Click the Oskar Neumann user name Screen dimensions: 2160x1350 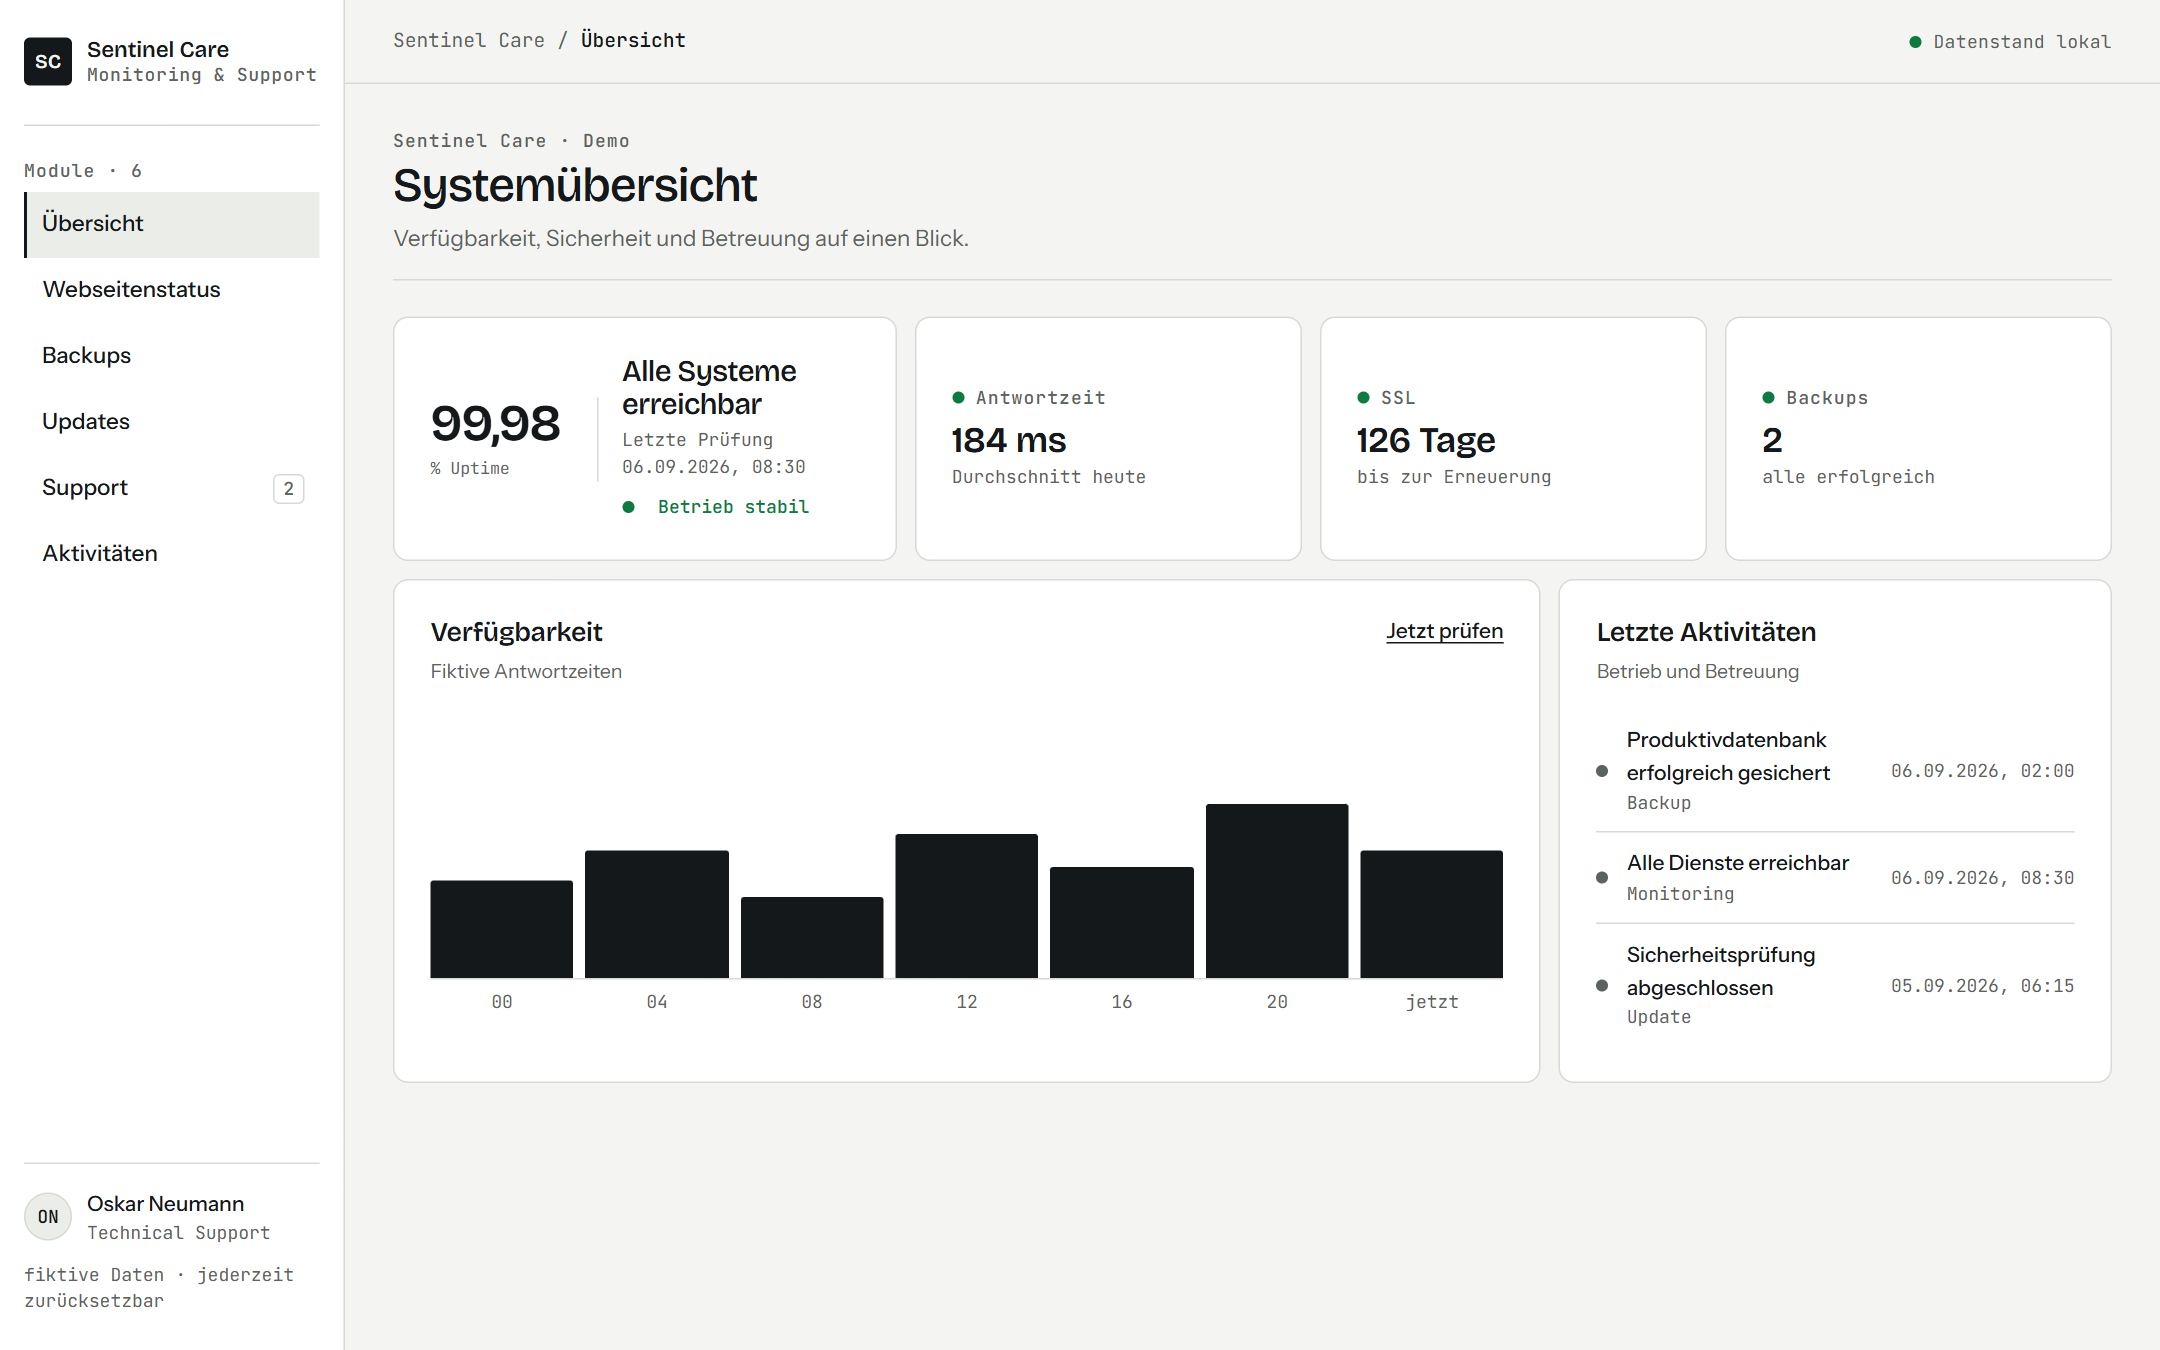tap(166, 1204)
